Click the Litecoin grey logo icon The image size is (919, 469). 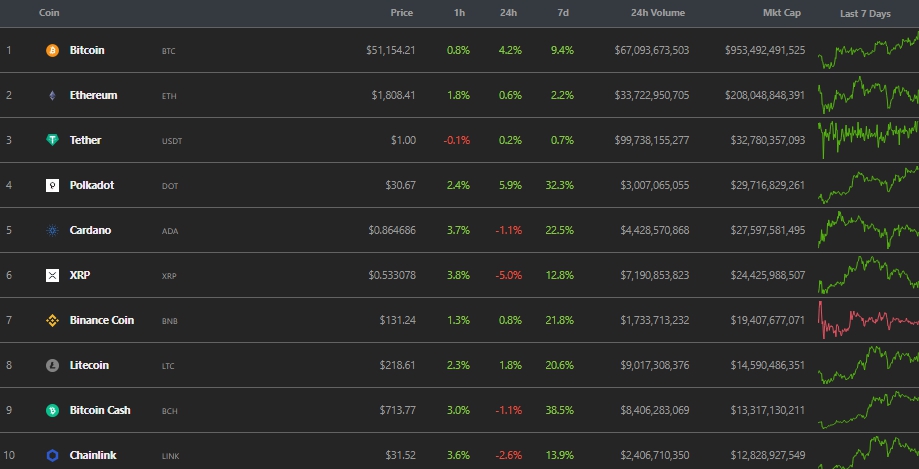[52, 366]
